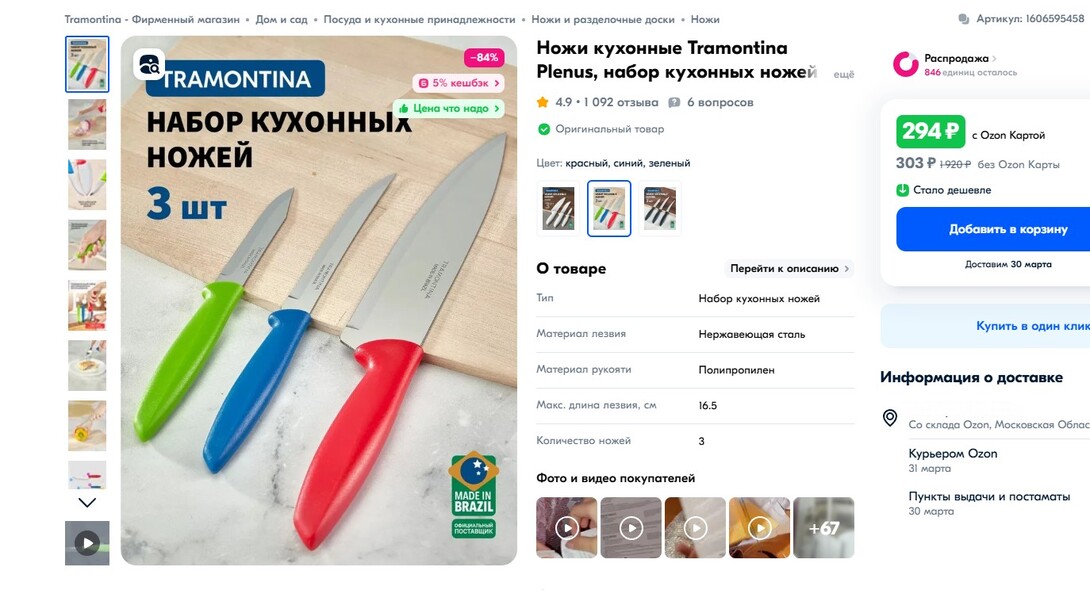Click the Артикул copy icon

[x=963, y=19]
